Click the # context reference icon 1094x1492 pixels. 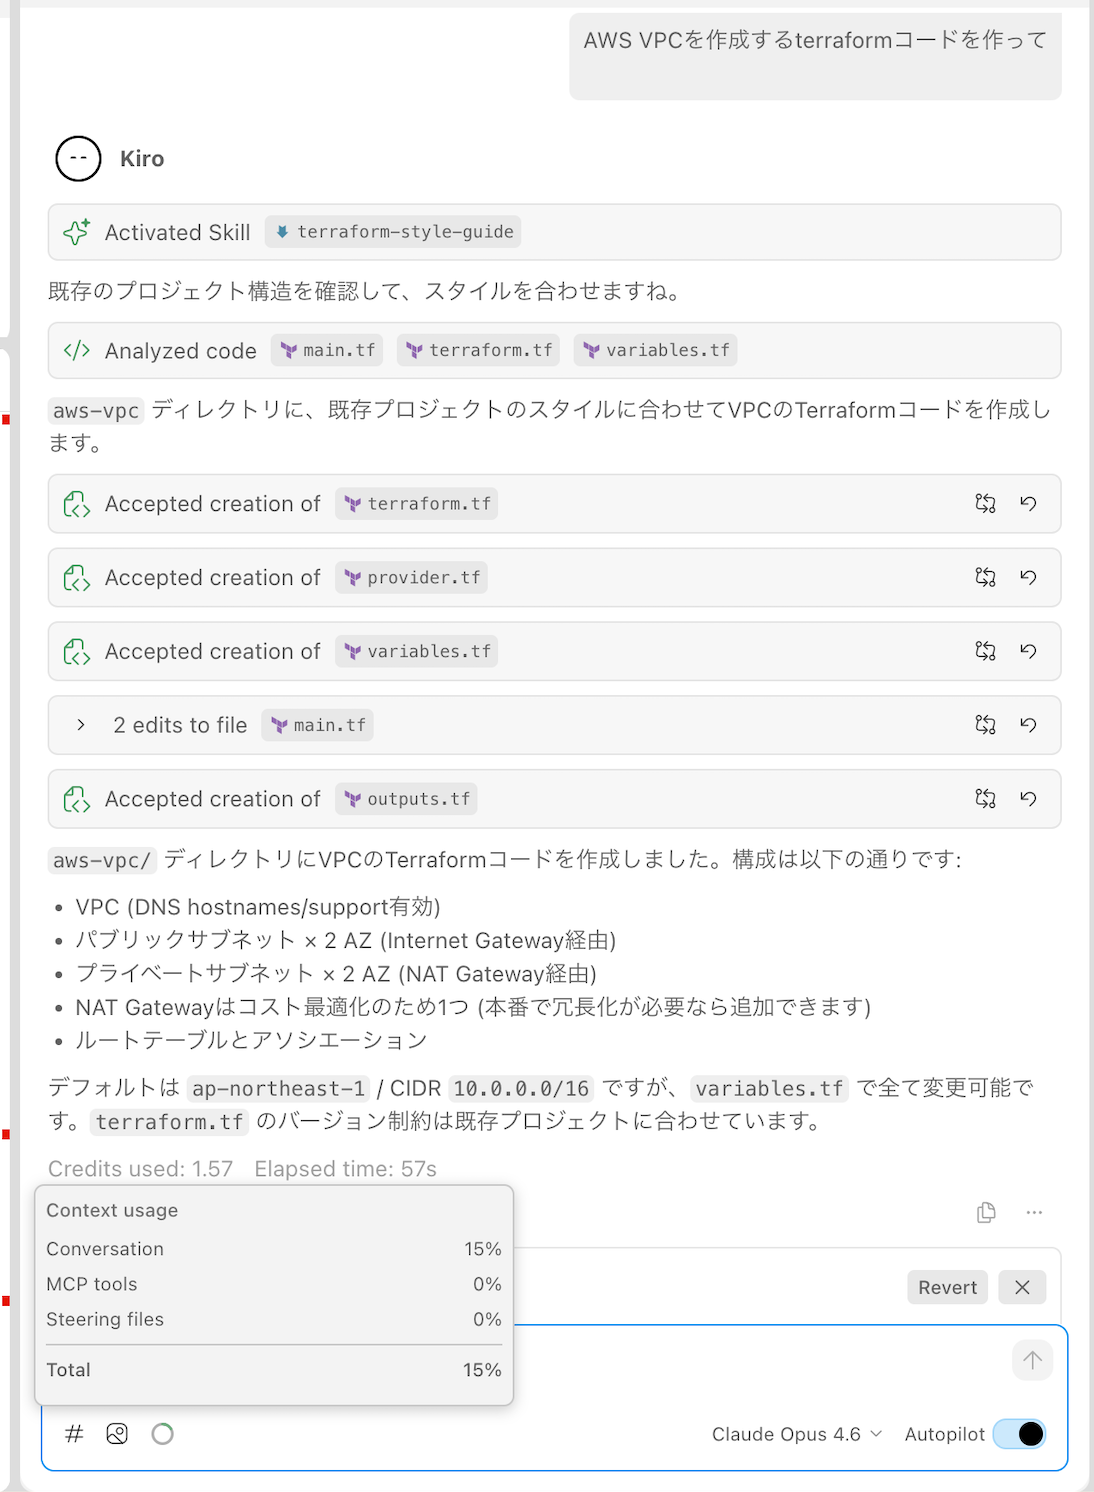click(x=73, y=1433)
